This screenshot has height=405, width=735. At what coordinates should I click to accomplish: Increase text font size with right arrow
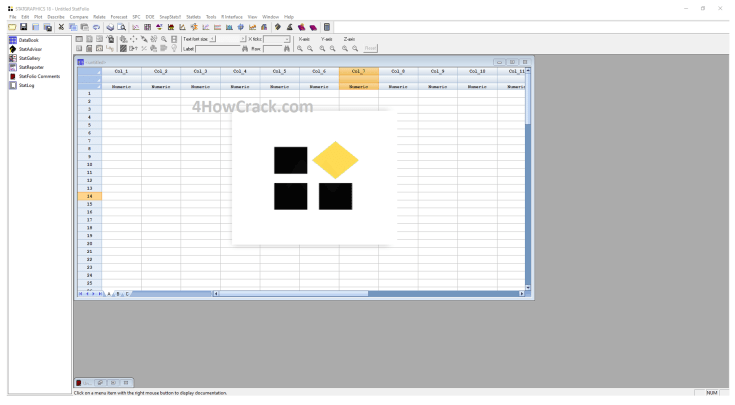243,39
